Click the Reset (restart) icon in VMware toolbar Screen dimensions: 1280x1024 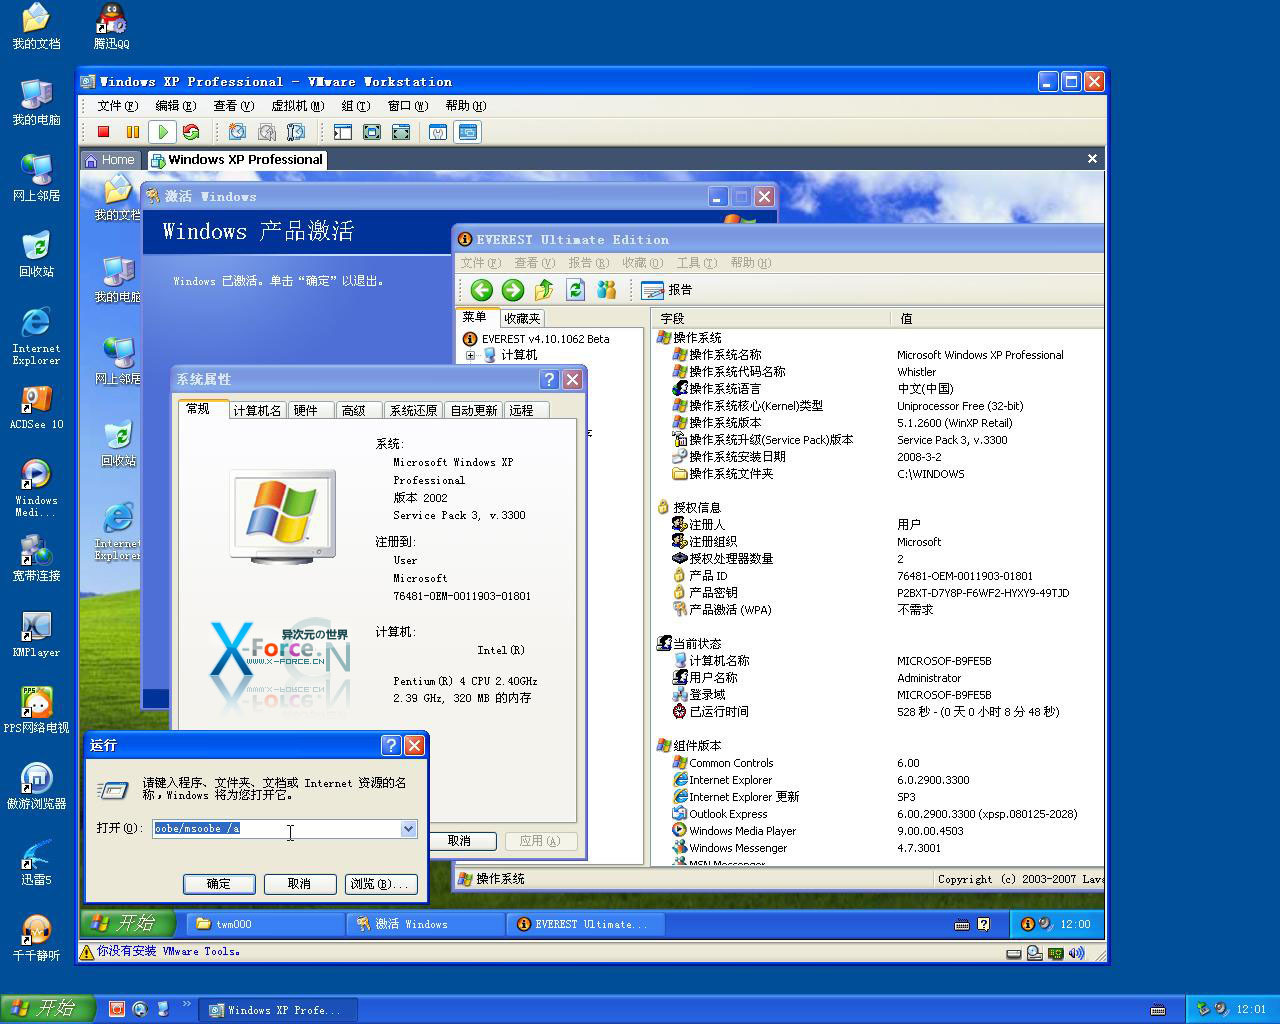[x=191, y=132]
